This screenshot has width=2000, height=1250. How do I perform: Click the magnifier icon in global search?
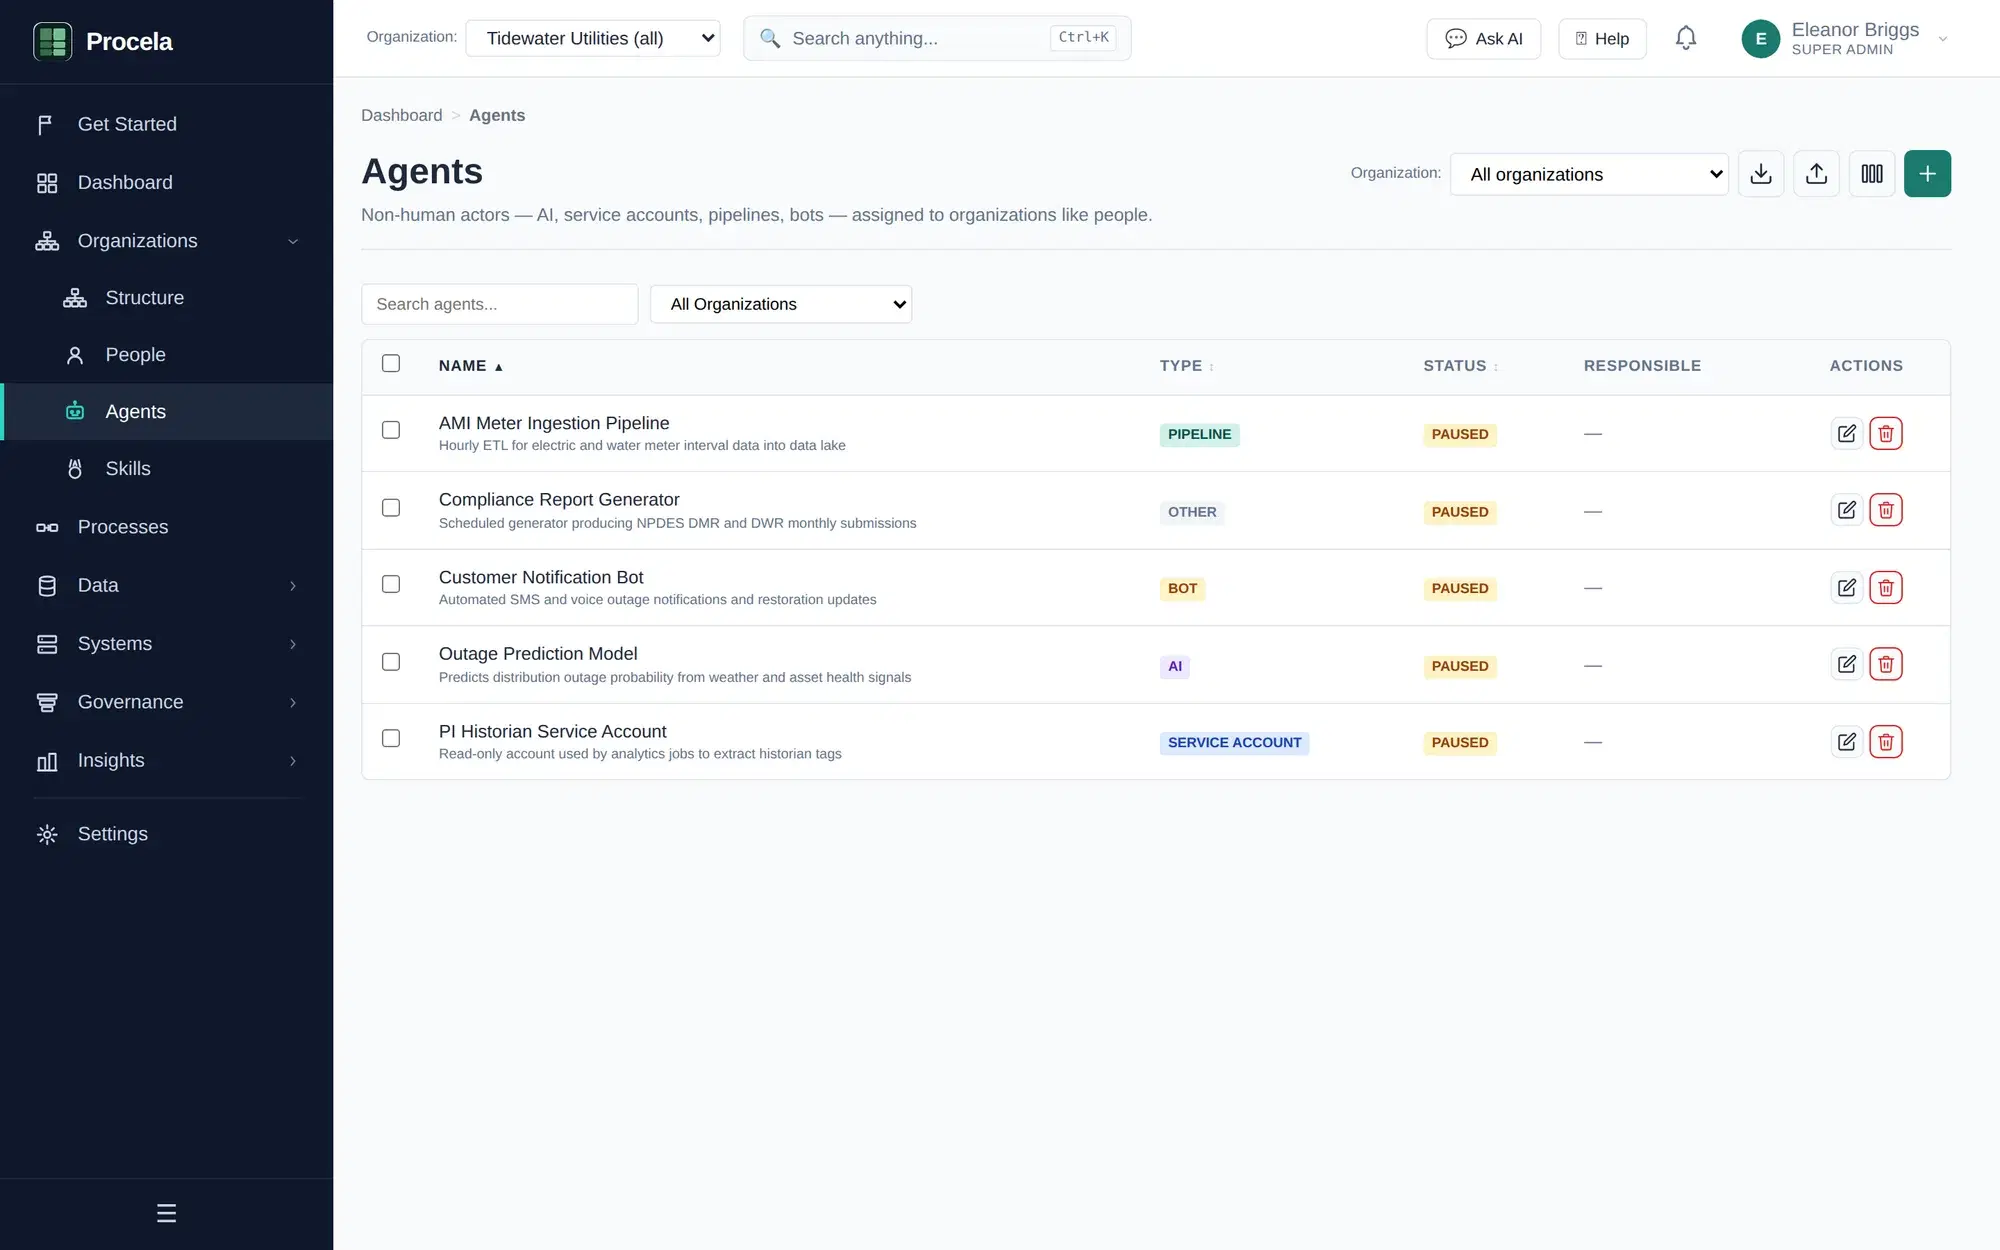click(769, 38)
